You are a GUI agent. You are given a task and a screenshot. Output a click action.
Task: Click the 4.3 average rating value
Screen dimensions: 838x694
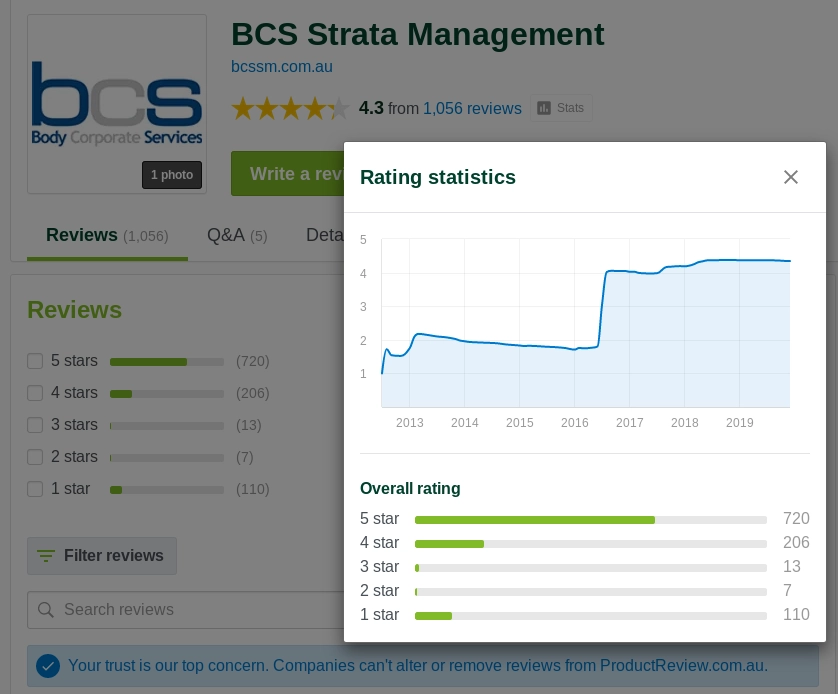click(x=371, y=108)
